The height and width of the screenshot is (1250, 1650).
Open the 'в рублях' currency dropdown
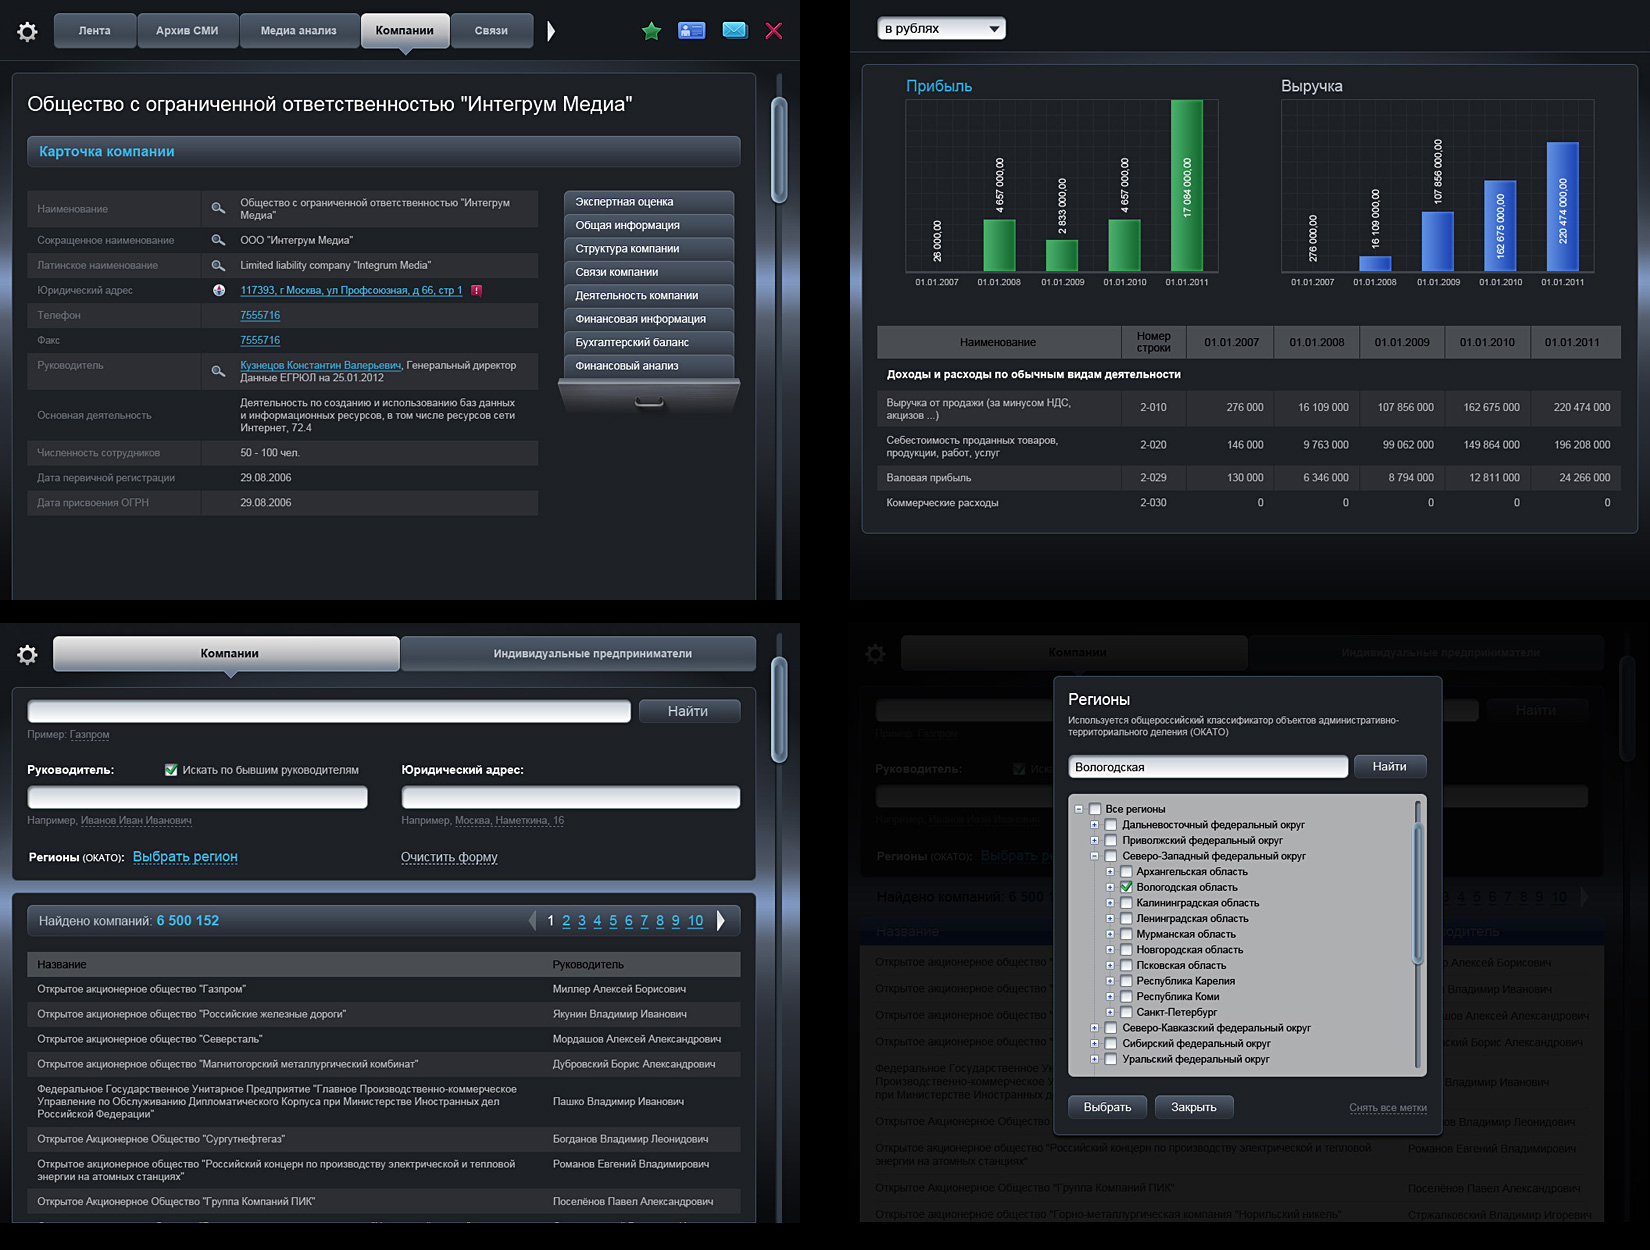[x=941, y=29]
